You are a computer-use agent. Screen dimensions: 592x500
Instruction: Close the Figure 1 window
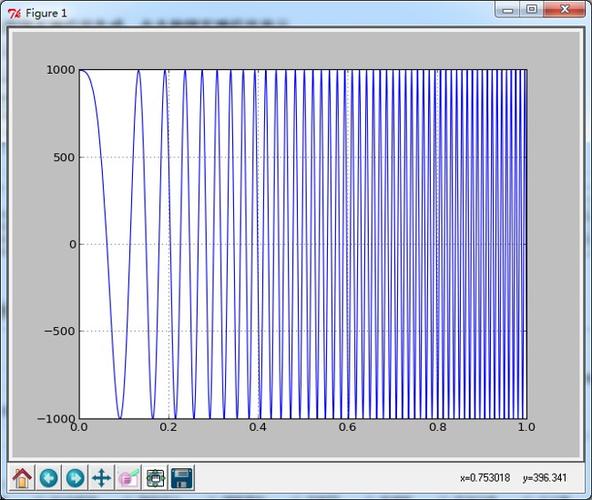(565, 9)
